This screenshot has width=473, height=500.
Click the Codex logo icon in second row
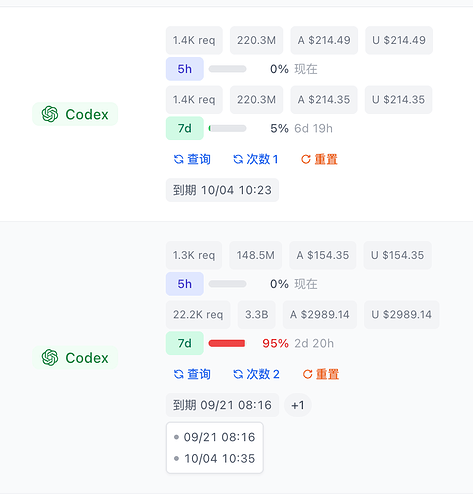(x=50, y=357)
